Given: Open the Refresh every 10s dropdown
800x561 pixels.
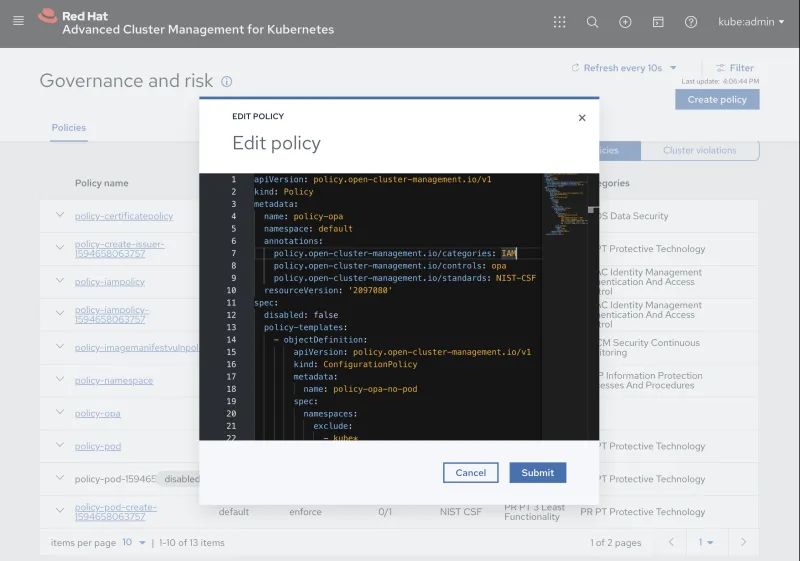Looking at the screenshot, I should coord(624,68).
